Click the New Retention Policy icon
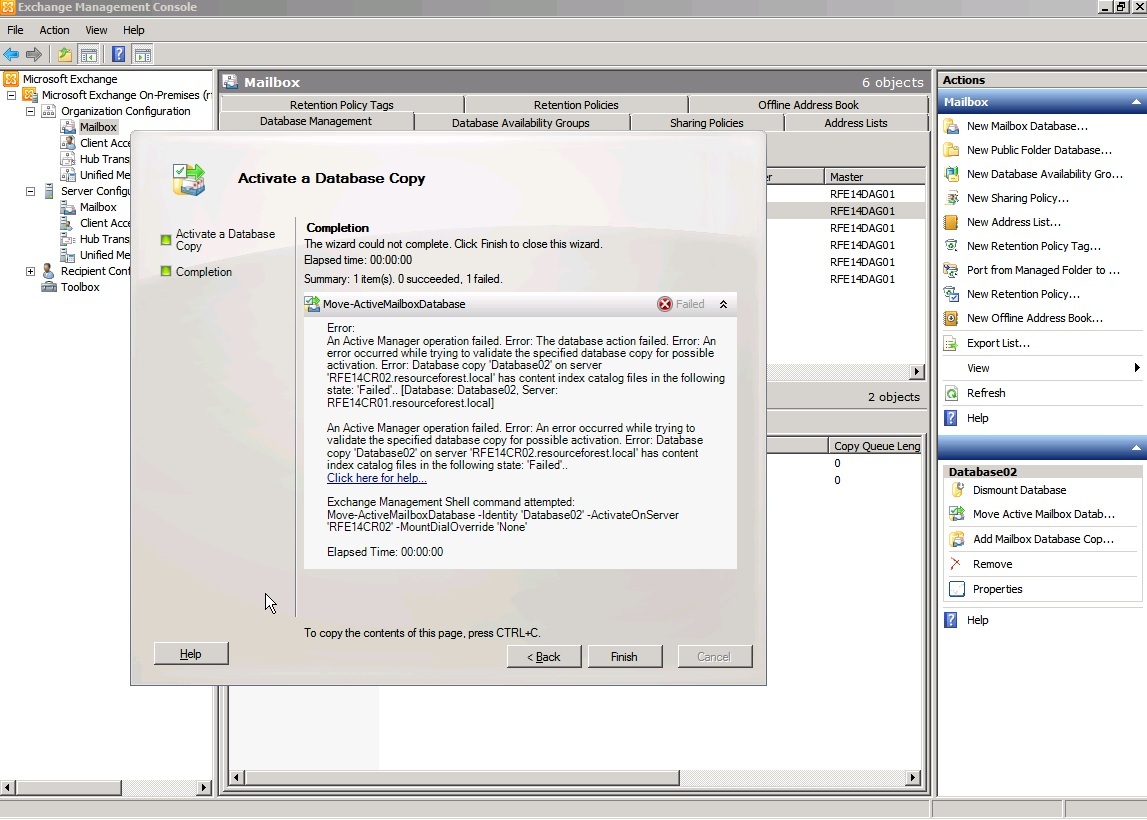This screenshot has height=820, width=1147. click(951, 294)
